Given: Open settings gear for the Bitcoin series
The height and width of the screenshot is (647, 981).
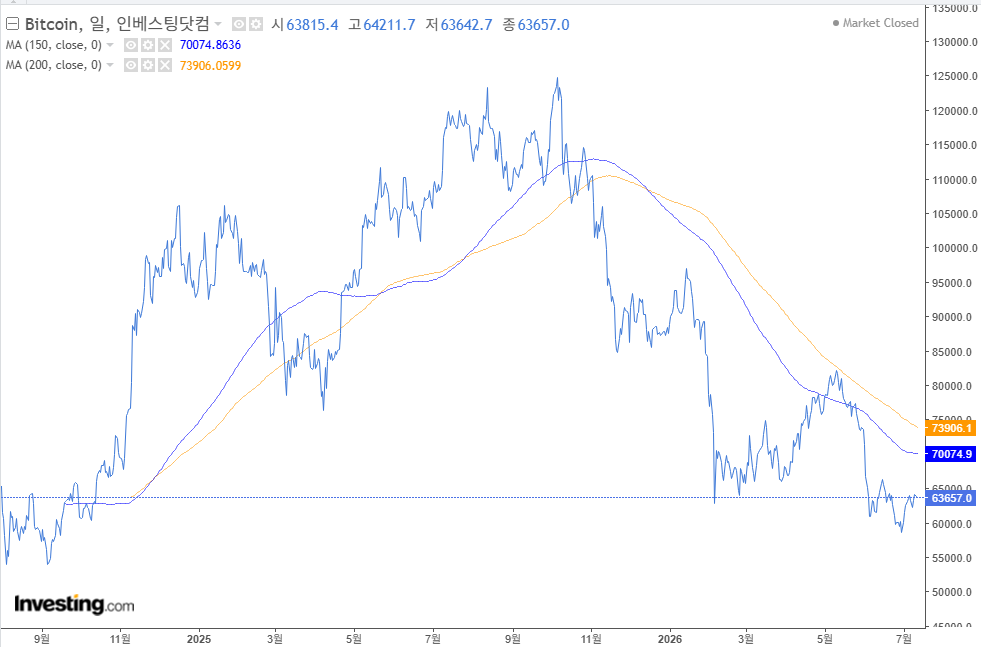Looking at the screenshot, I should coord(256,24).
